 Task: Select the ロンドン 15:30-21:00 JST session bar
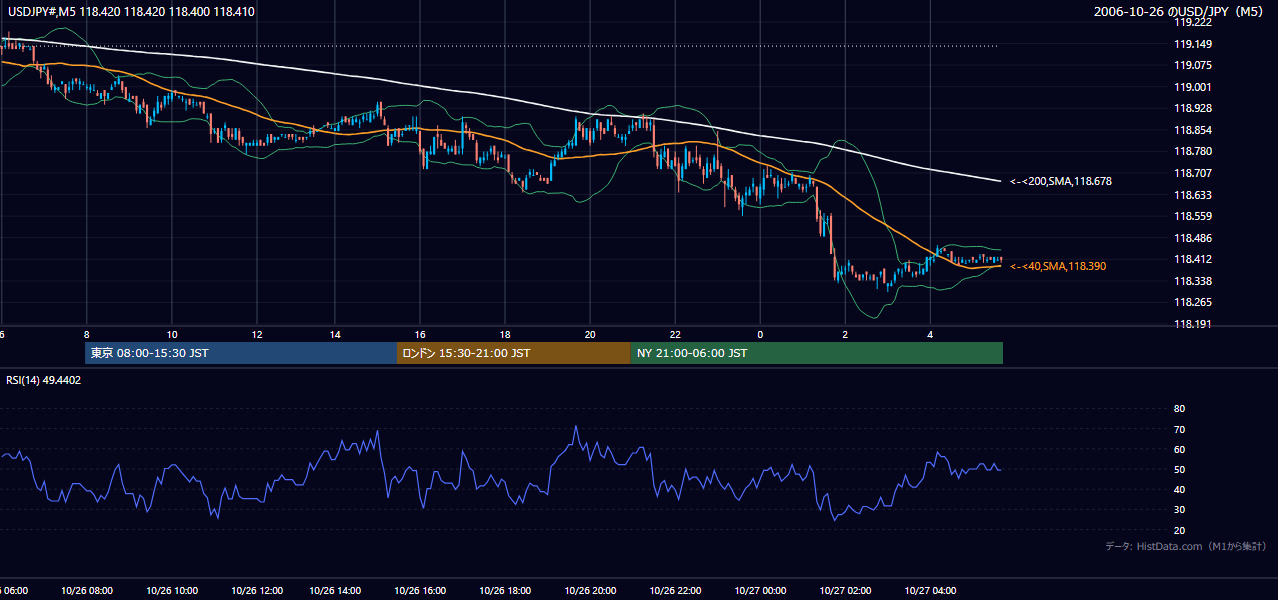click(514, 353)
